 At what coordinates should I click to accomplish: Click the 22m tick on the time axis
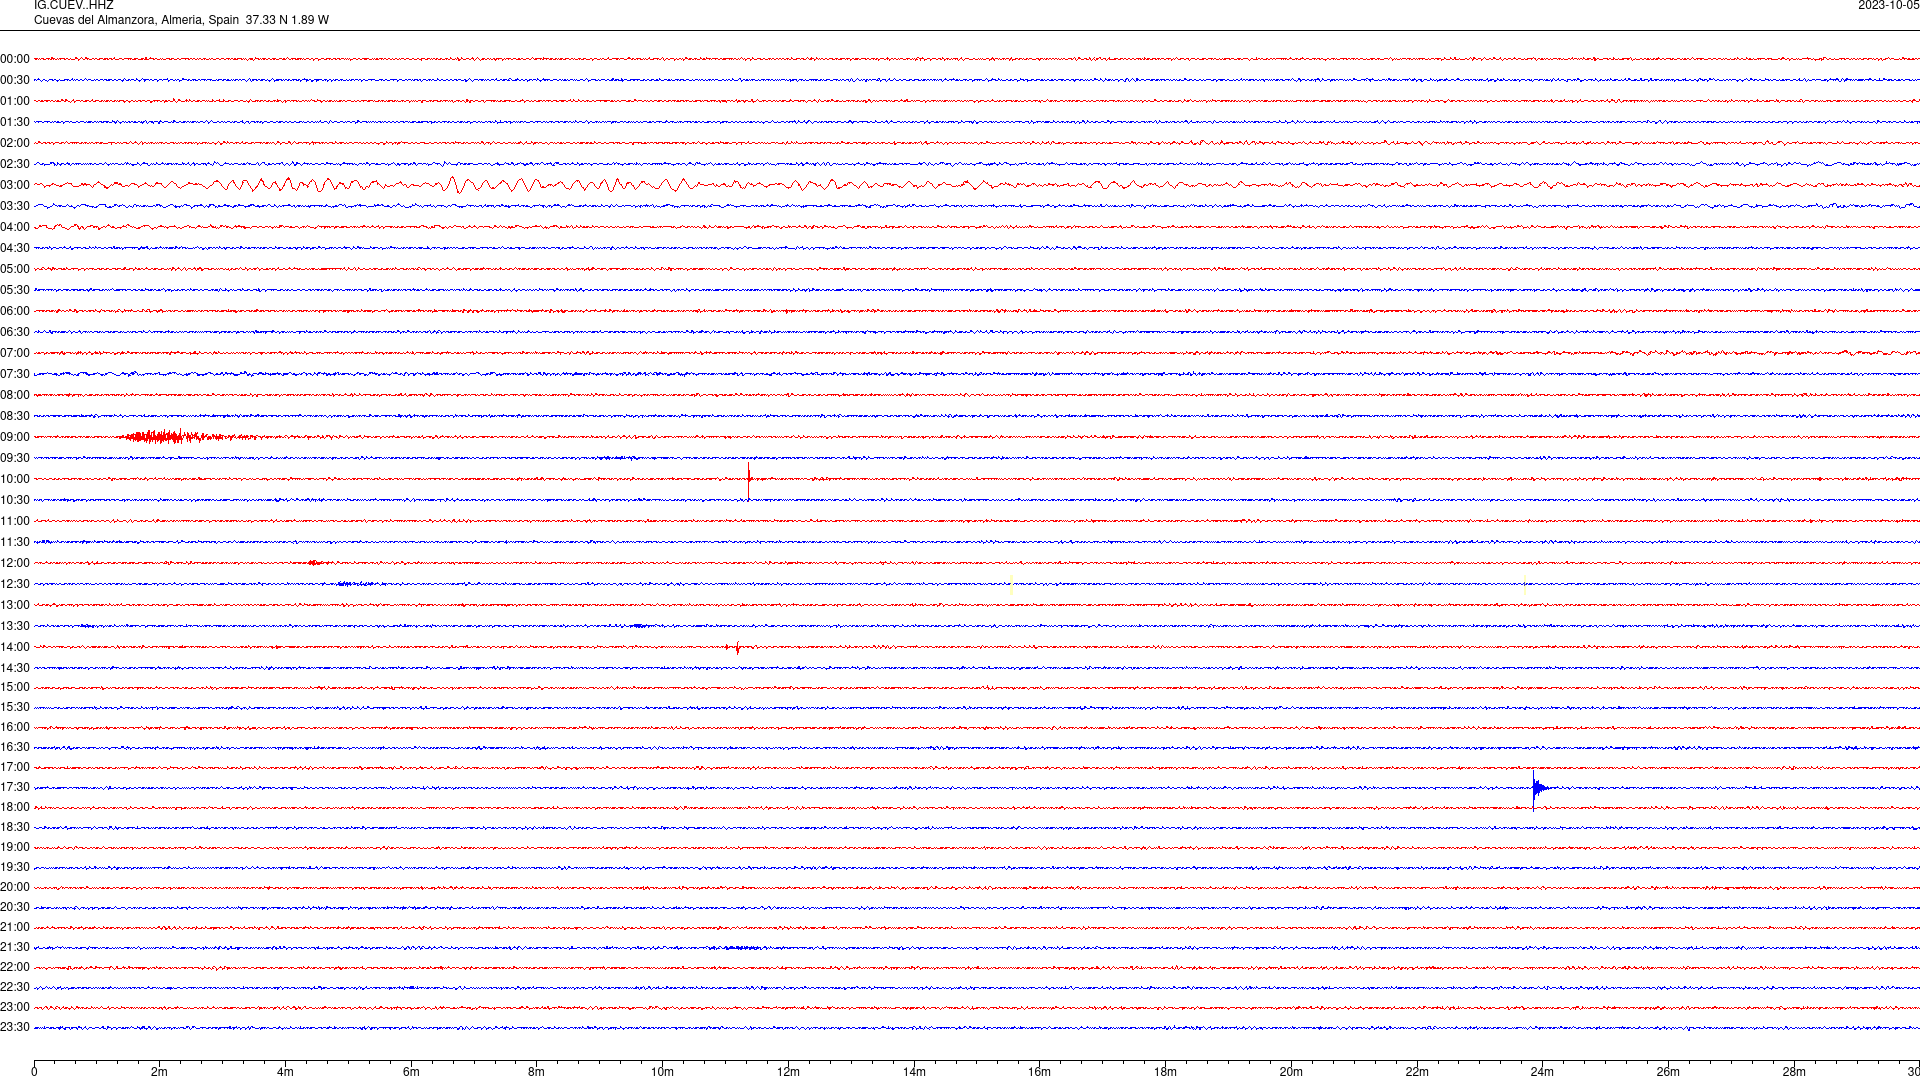[1417, 1071]
